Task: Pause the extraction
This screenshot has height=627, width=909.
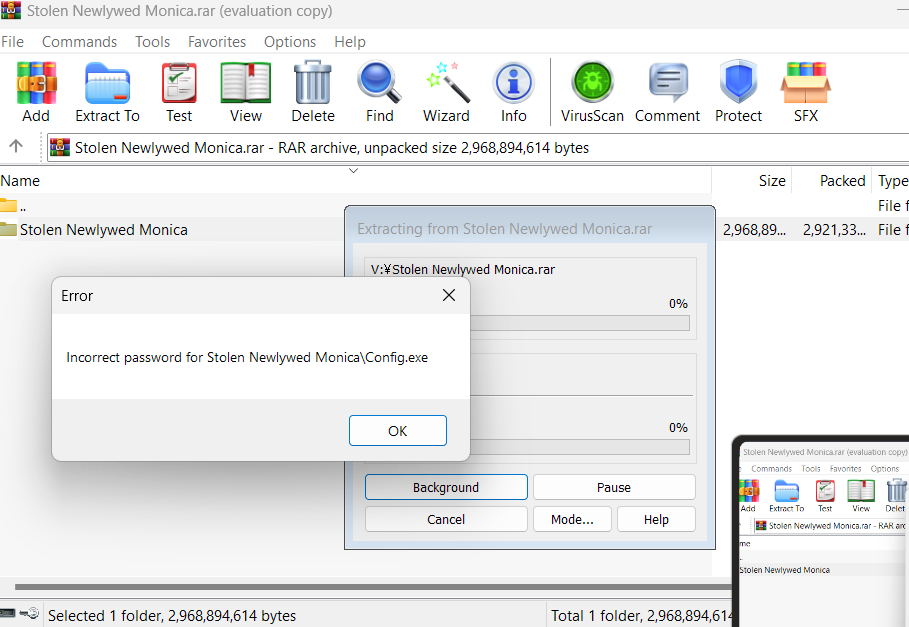Action: click(x=614, y=487)
